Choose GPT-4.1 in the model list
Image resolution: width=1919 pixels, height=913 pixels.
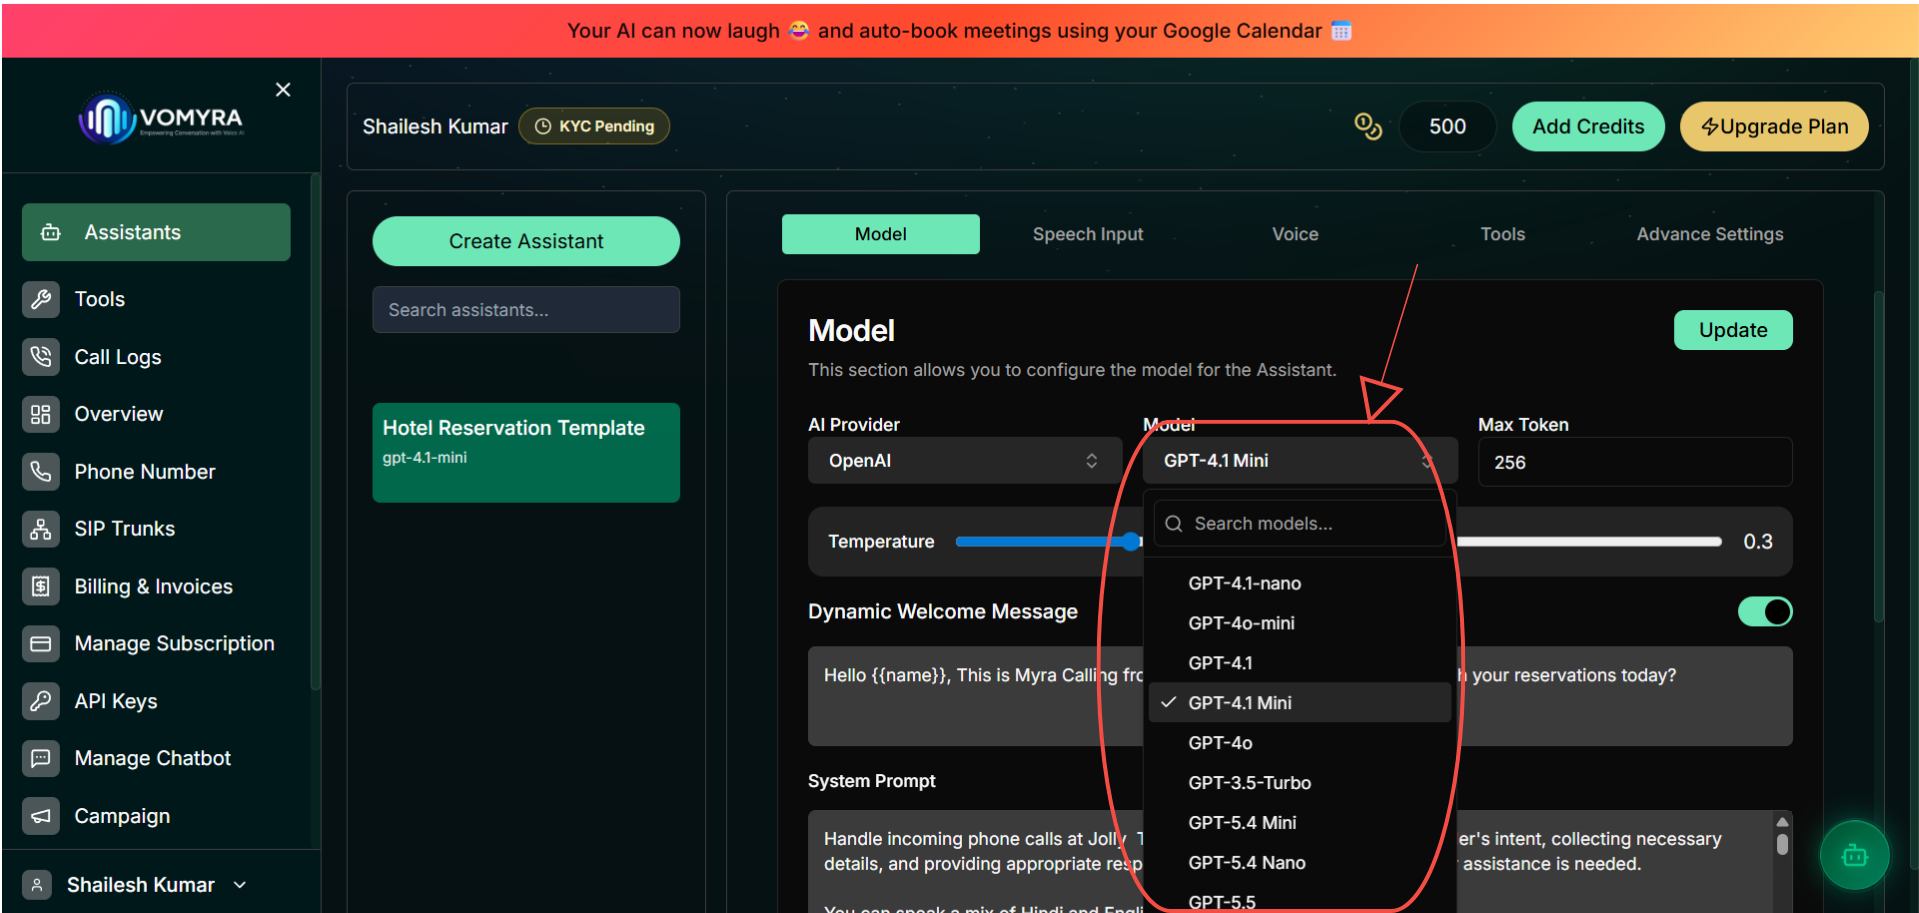(x=1300, y=663)
